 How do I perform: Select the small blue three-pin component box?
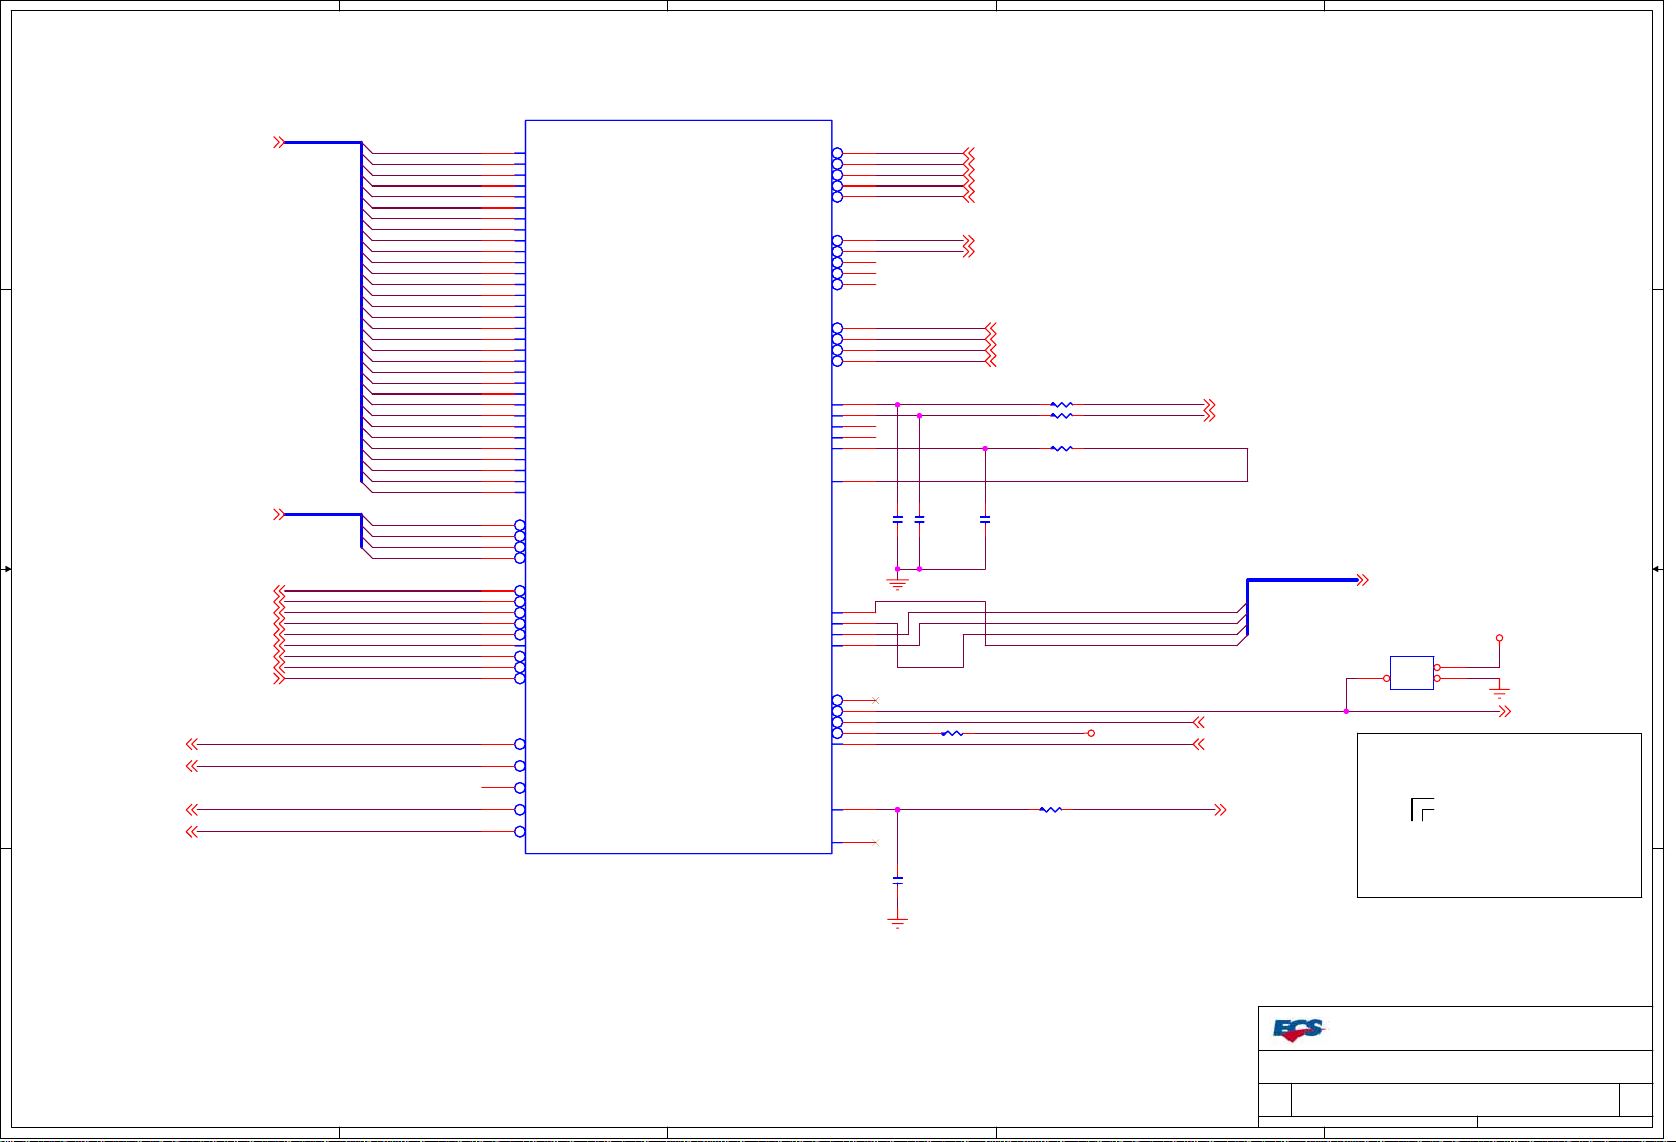(x=1411, y=673)
